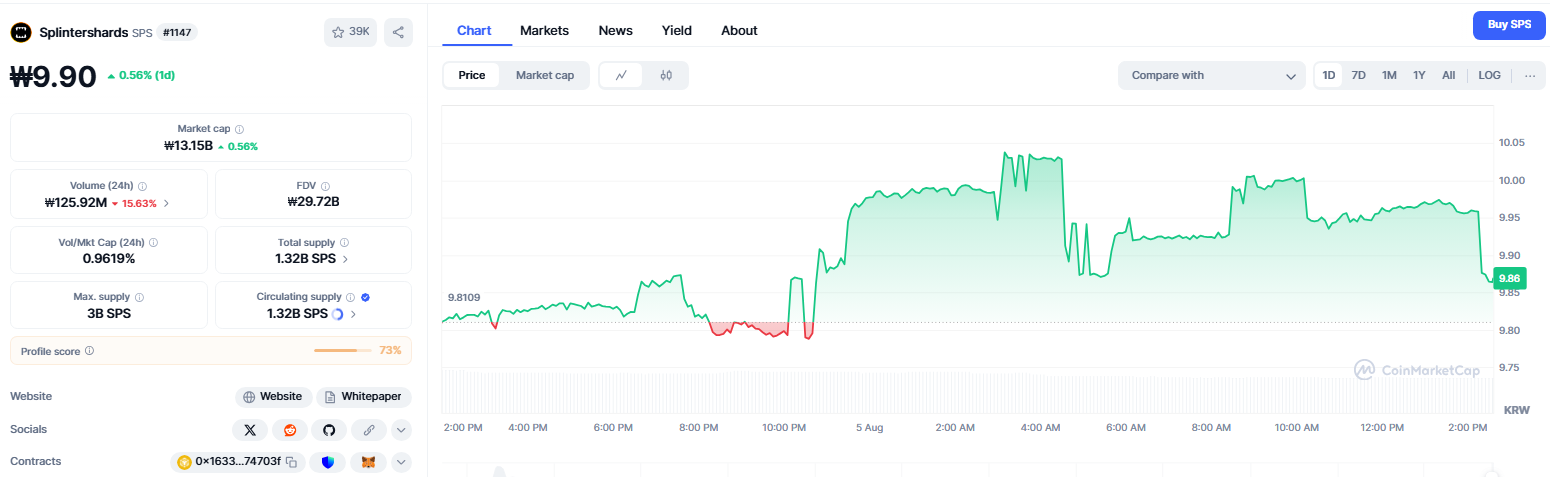Image resolution: width=1550 pixels, height=477 pixels.
Task: Switch to line chart view
Action: [621, 75]
